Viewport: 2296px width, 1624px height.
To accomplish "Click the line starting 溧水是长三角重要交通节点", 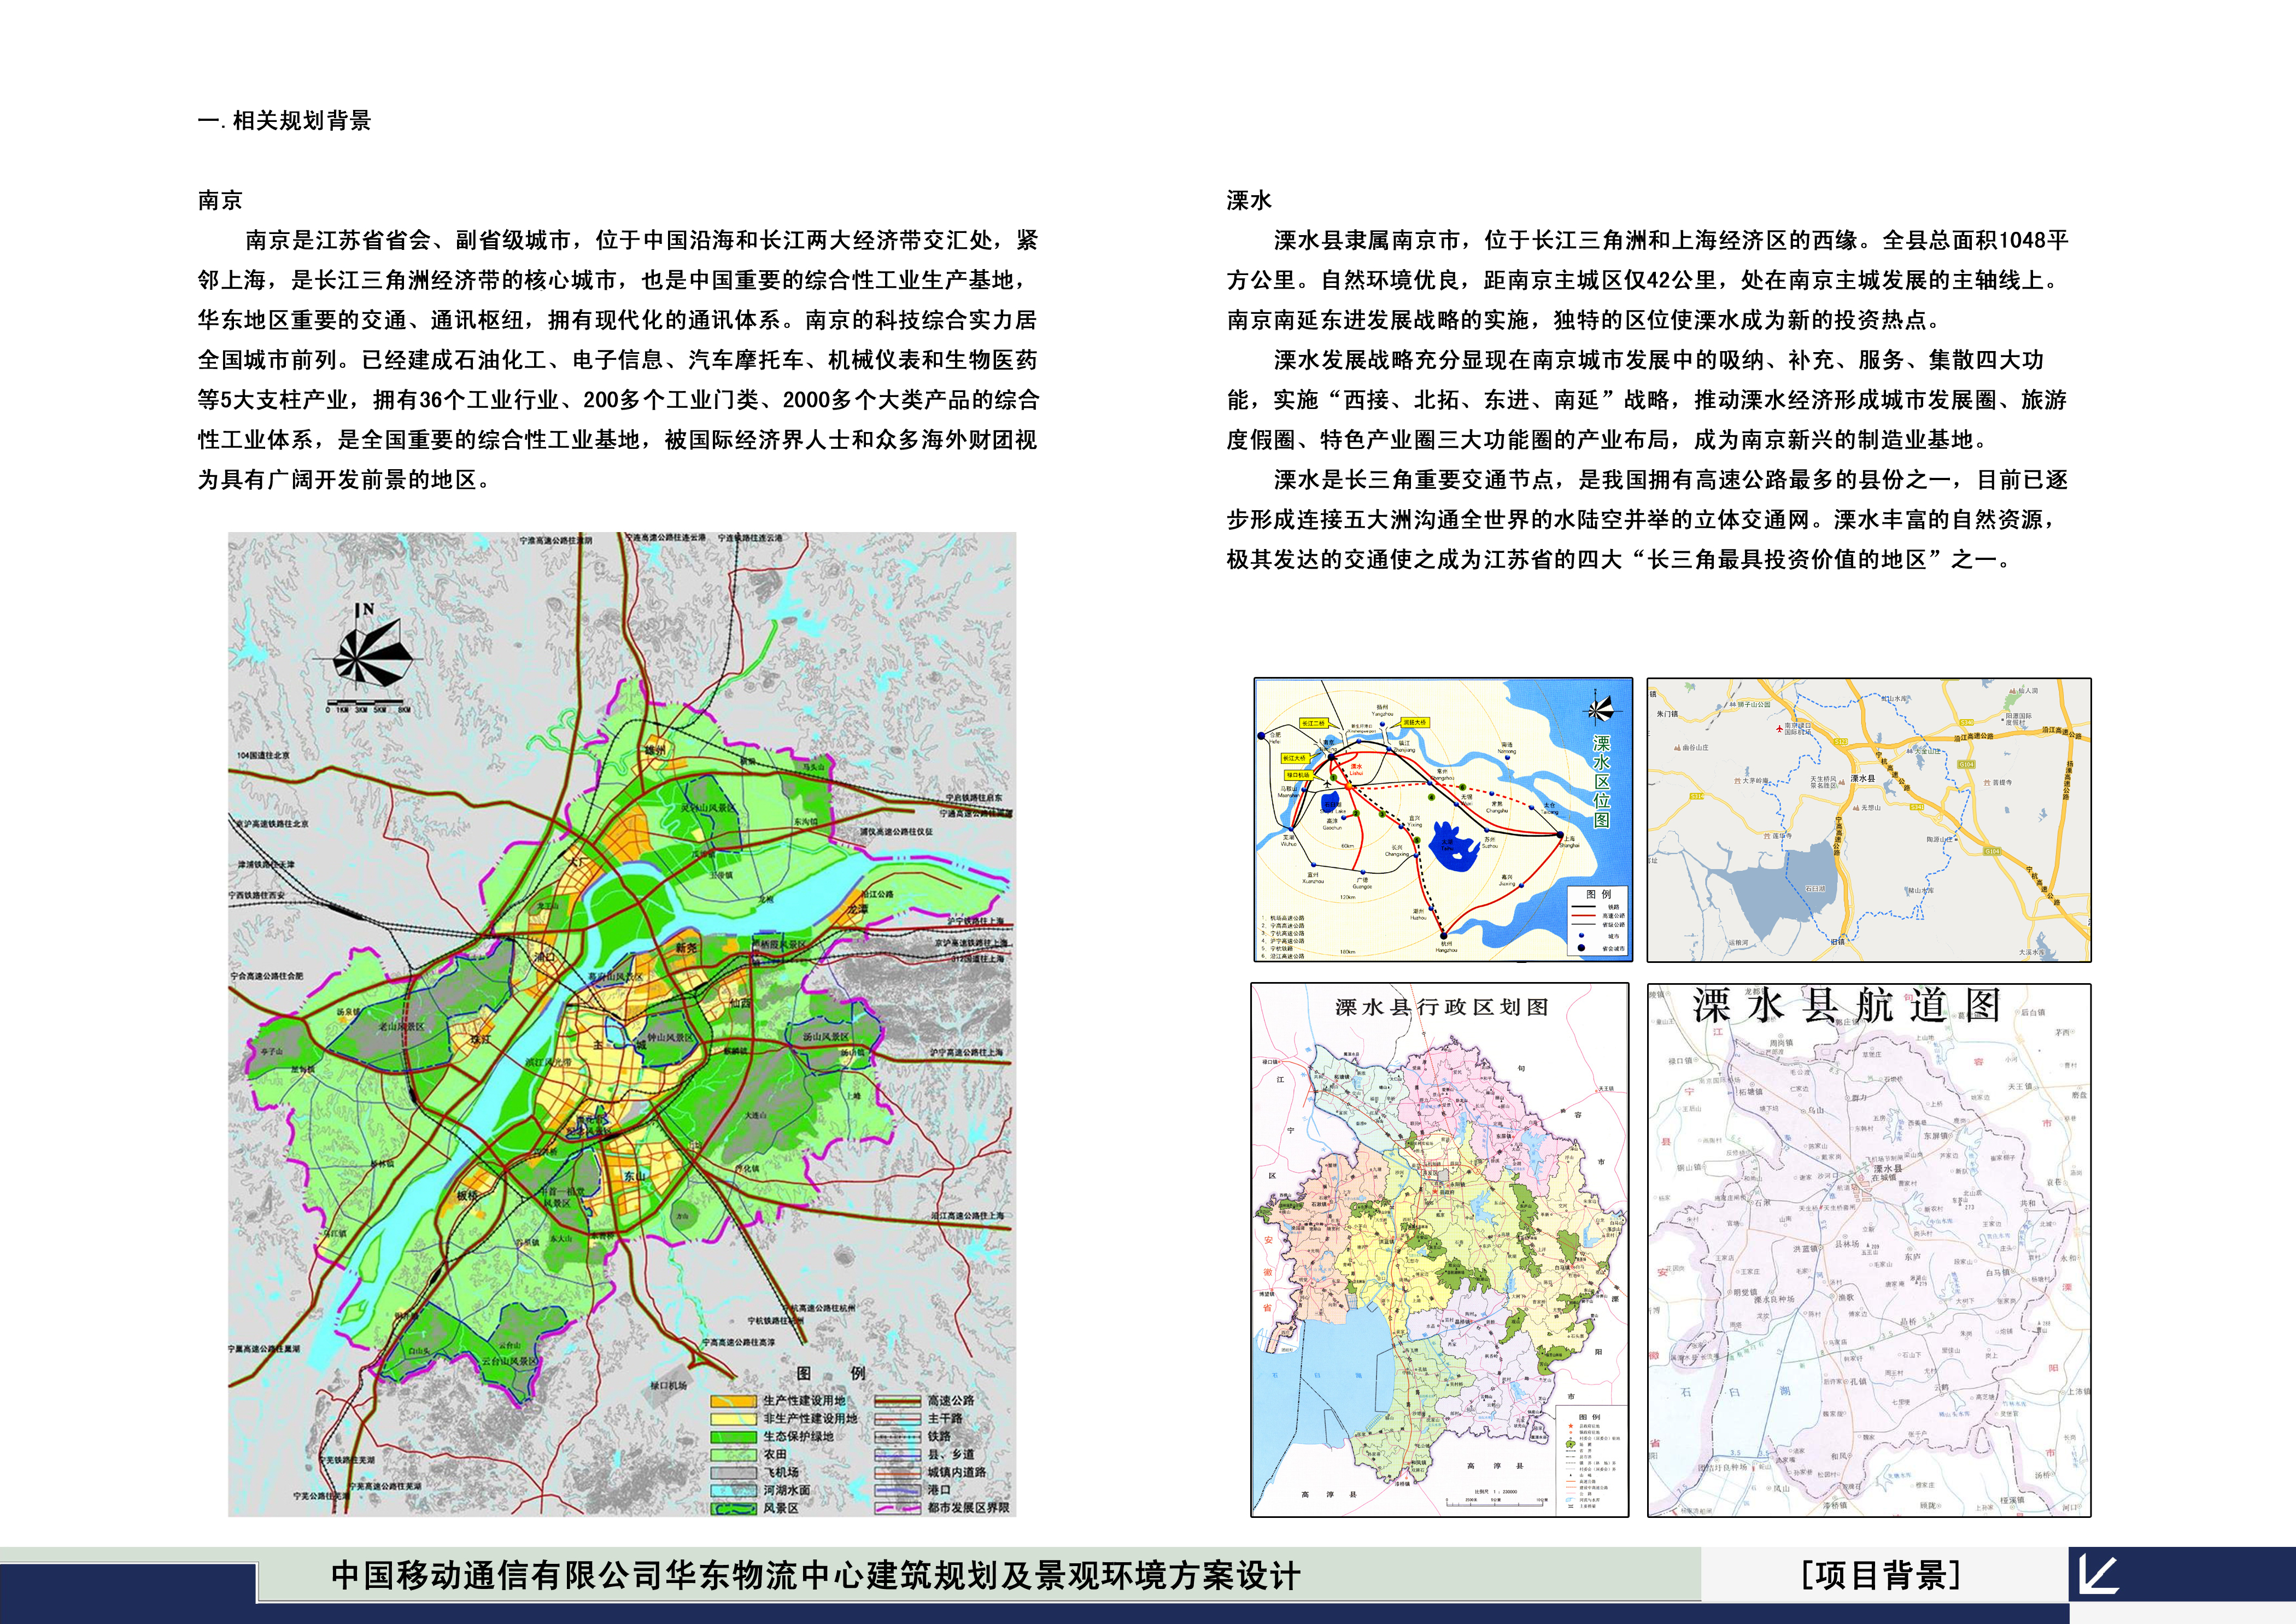I will (1671, 480).
